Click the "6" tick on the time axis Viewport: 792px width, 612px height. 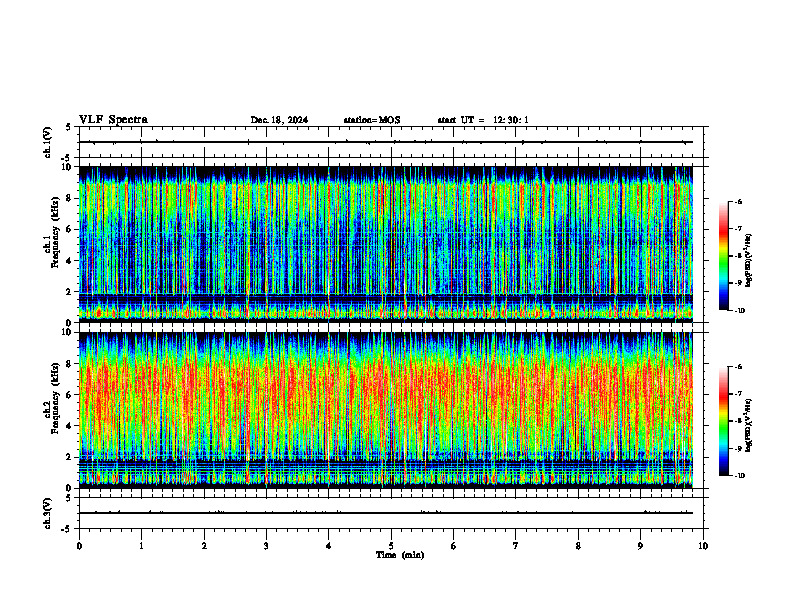pos(454,546)
